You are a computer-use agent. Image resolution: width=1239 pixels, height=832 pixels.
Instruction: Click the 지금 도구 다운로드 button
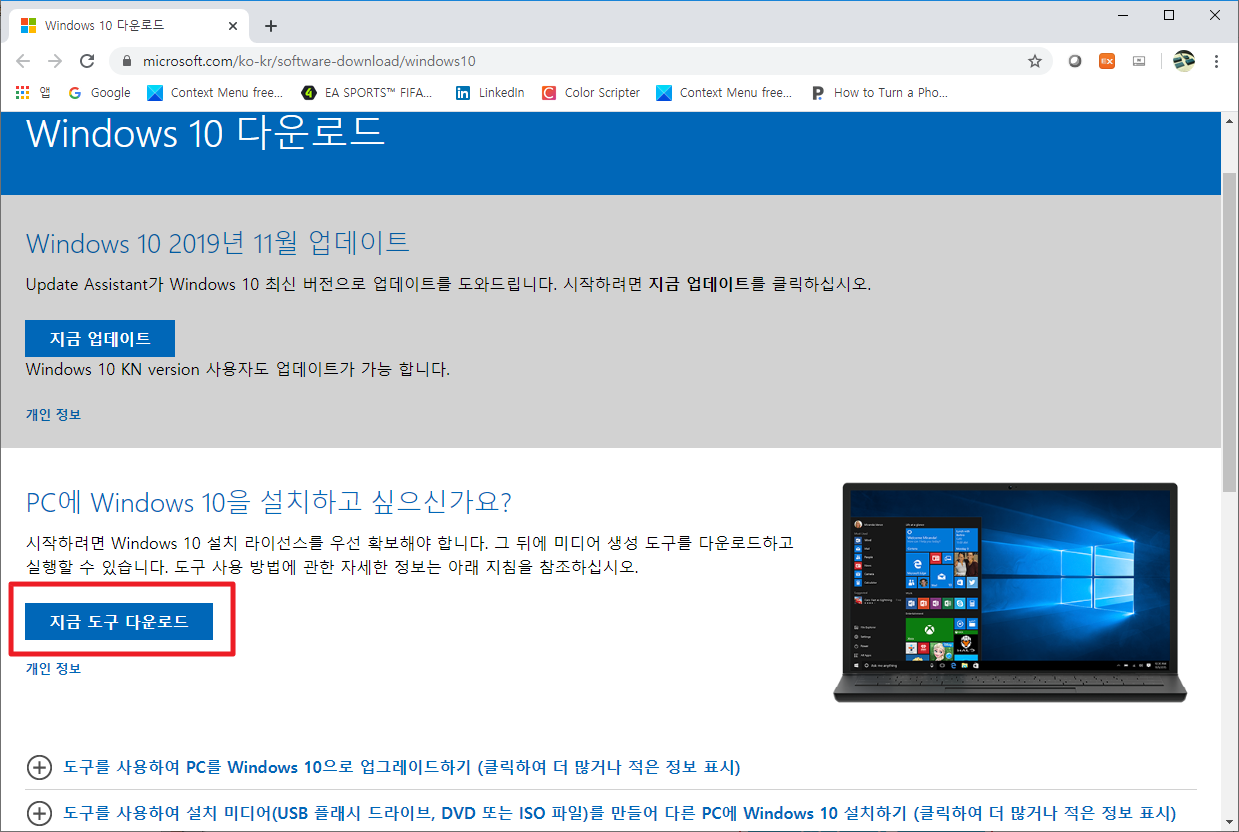(119, 622)
